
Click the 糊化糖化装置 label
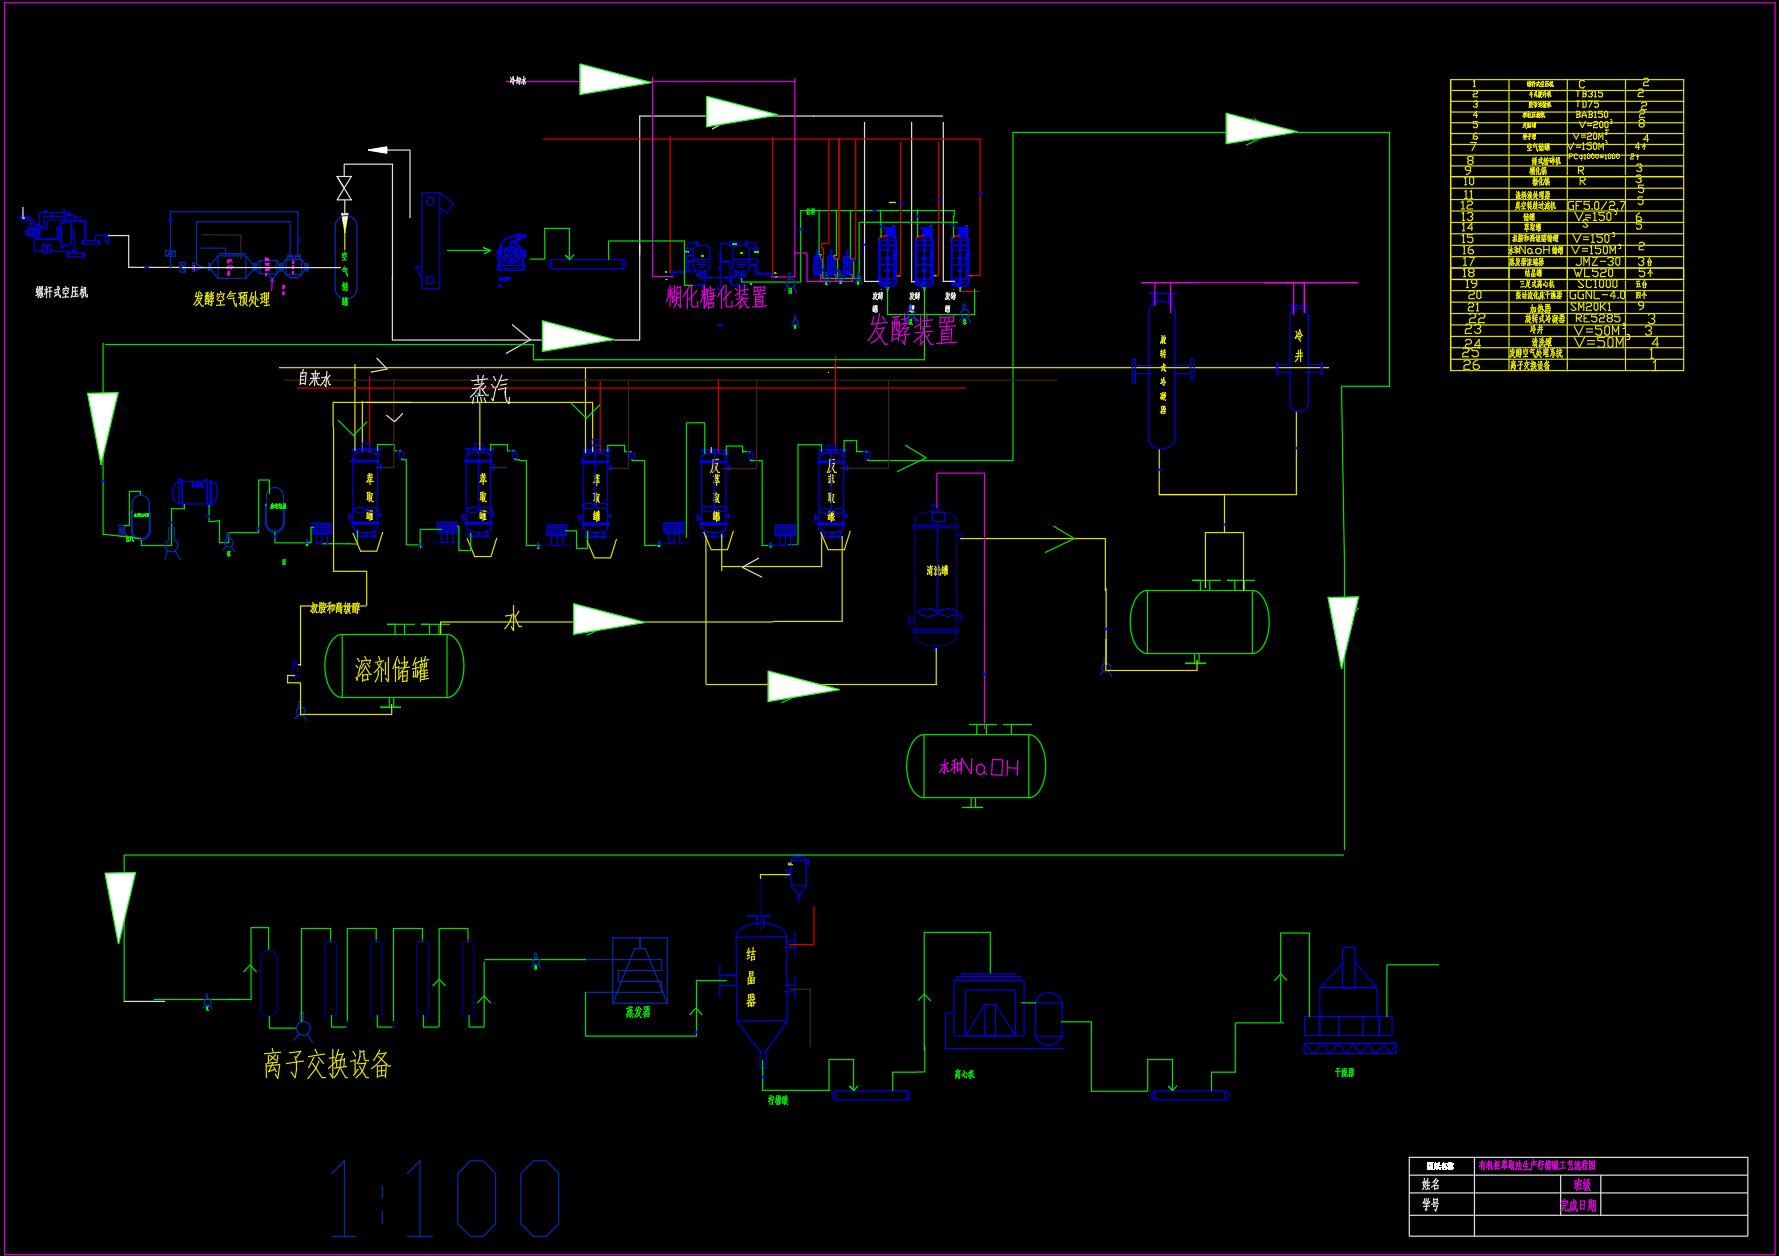(x=716, y=297)
